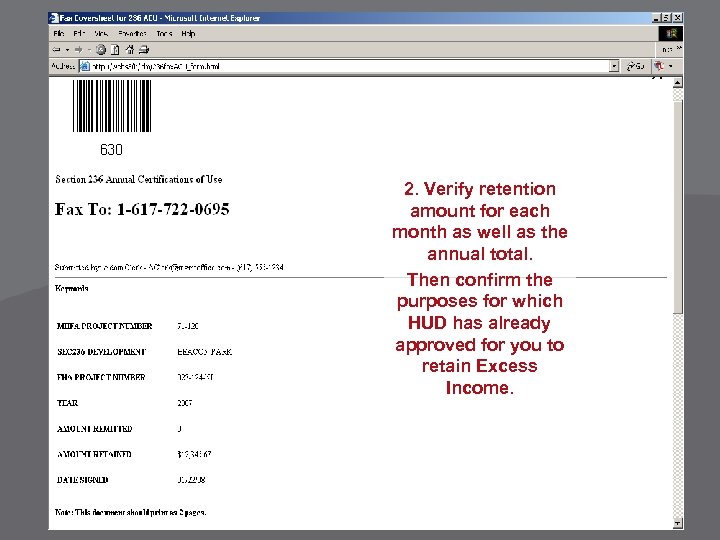Click the barcode number 630
The image size is (720, 540).
pyautogui.click(x=111, y=150)
